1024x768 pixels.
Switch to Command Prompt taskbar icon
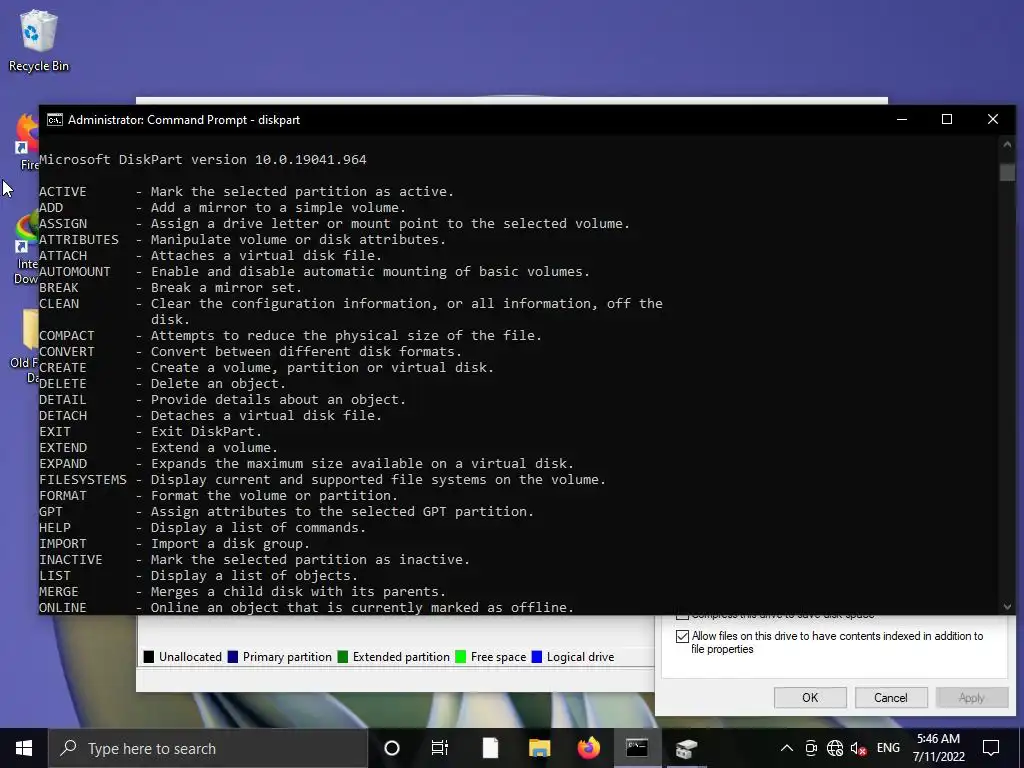point(637,748)
